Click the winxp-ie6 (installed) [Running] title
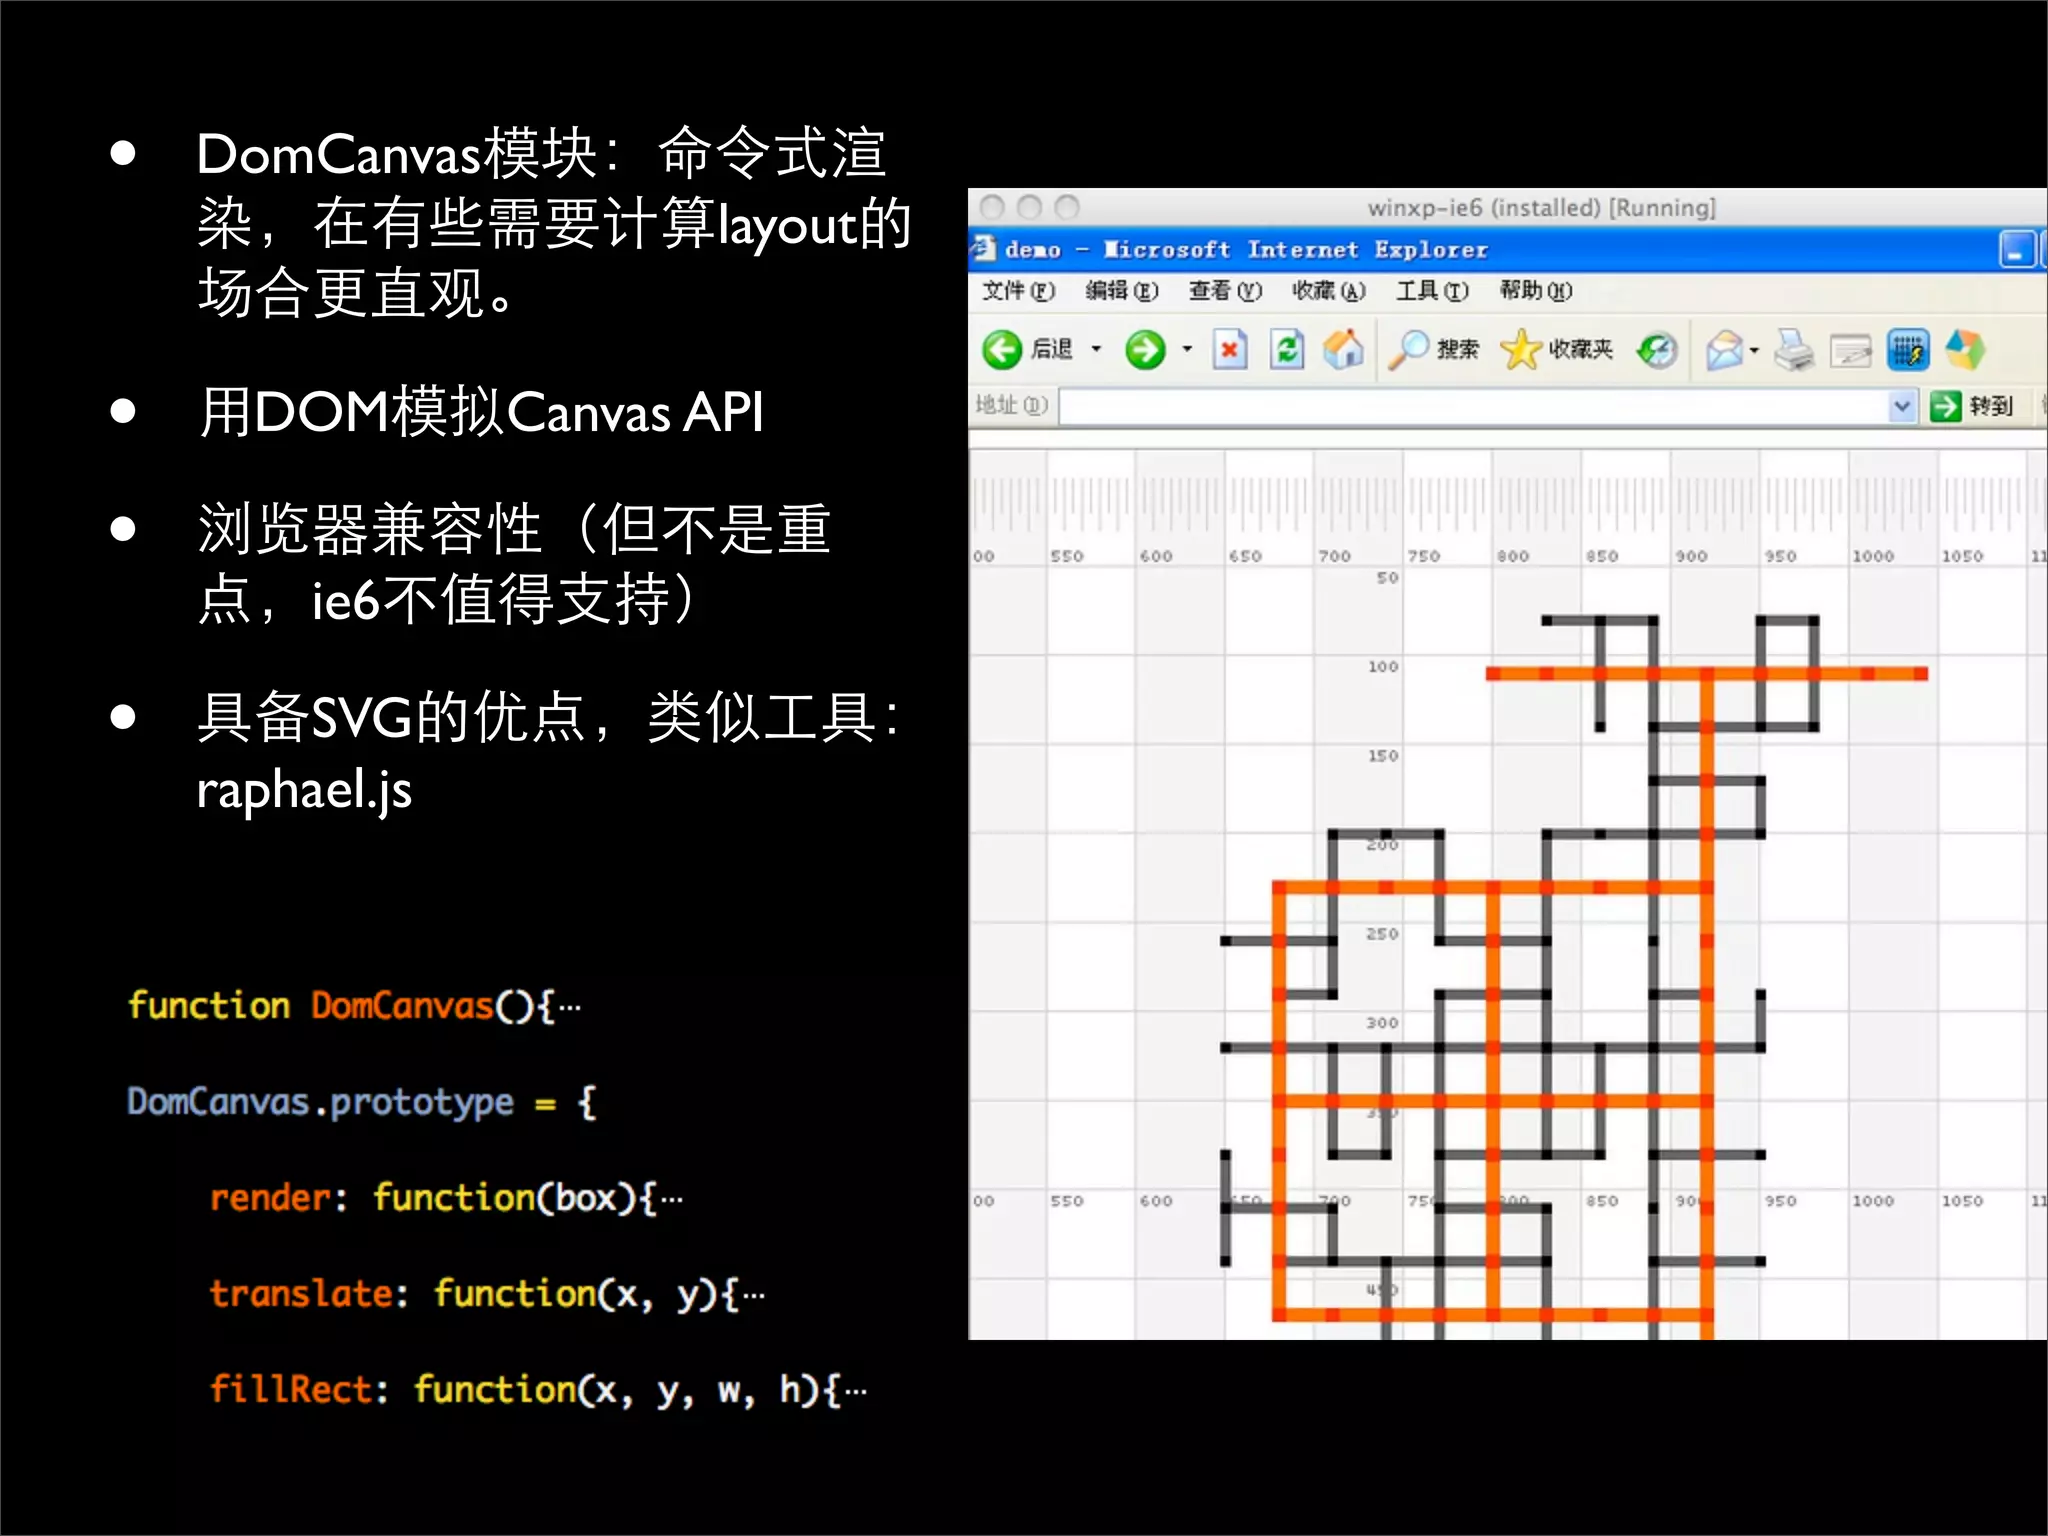Screen dimensions: 2048x1536 pos(1541,208)
